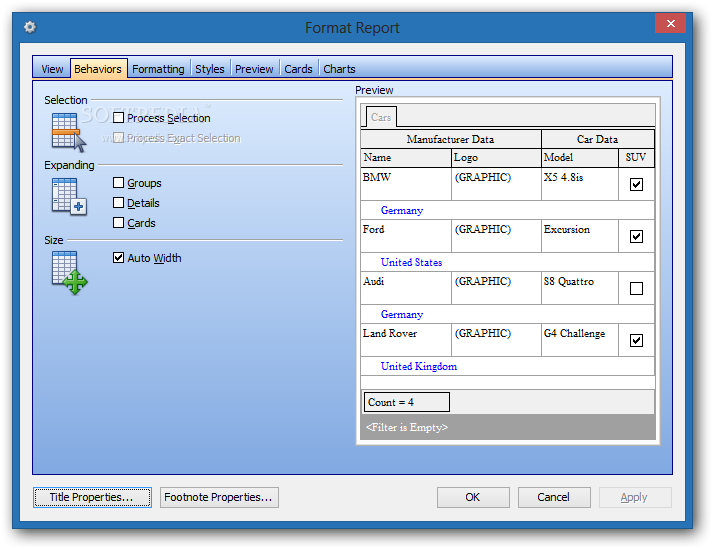This screenshot has height=549, width=713.
Task: Confirm with the OK button
Action: coord(473,497)
